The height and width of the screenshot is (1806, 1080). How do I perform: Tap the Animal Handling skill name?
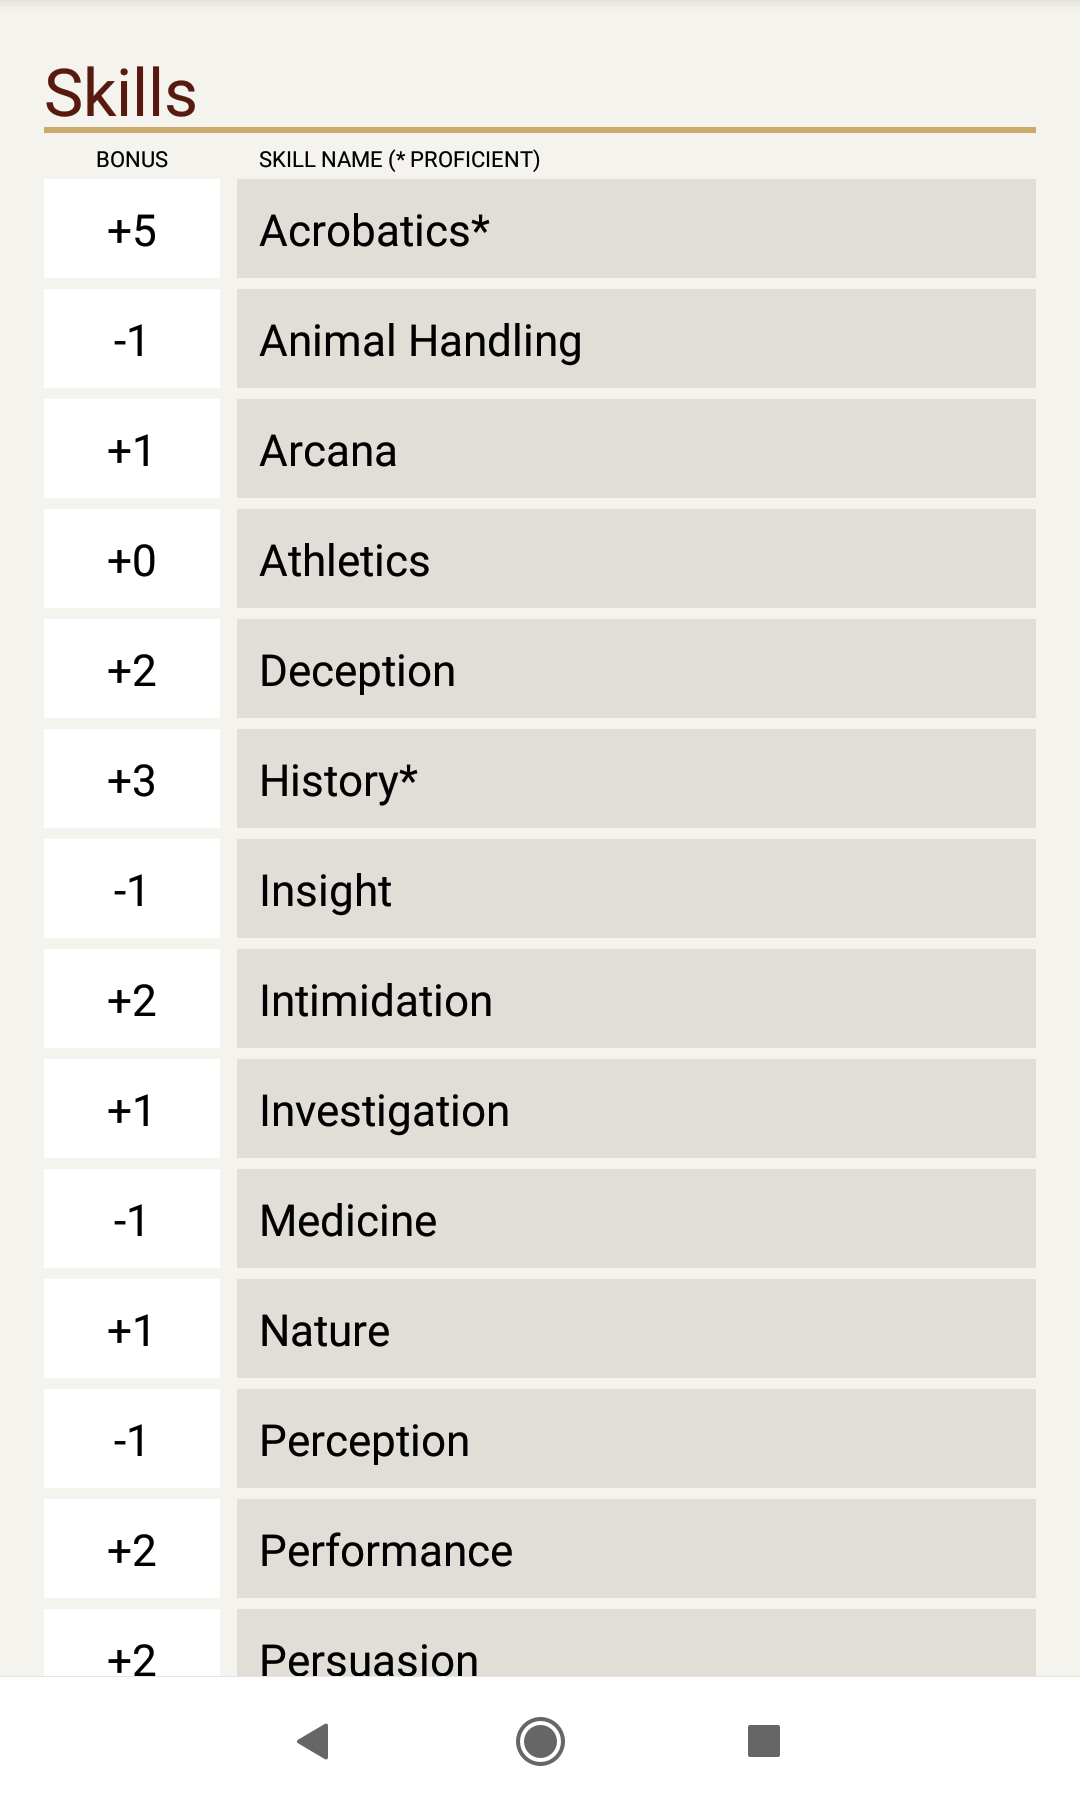pyautogui.click(x=636, y=339)
